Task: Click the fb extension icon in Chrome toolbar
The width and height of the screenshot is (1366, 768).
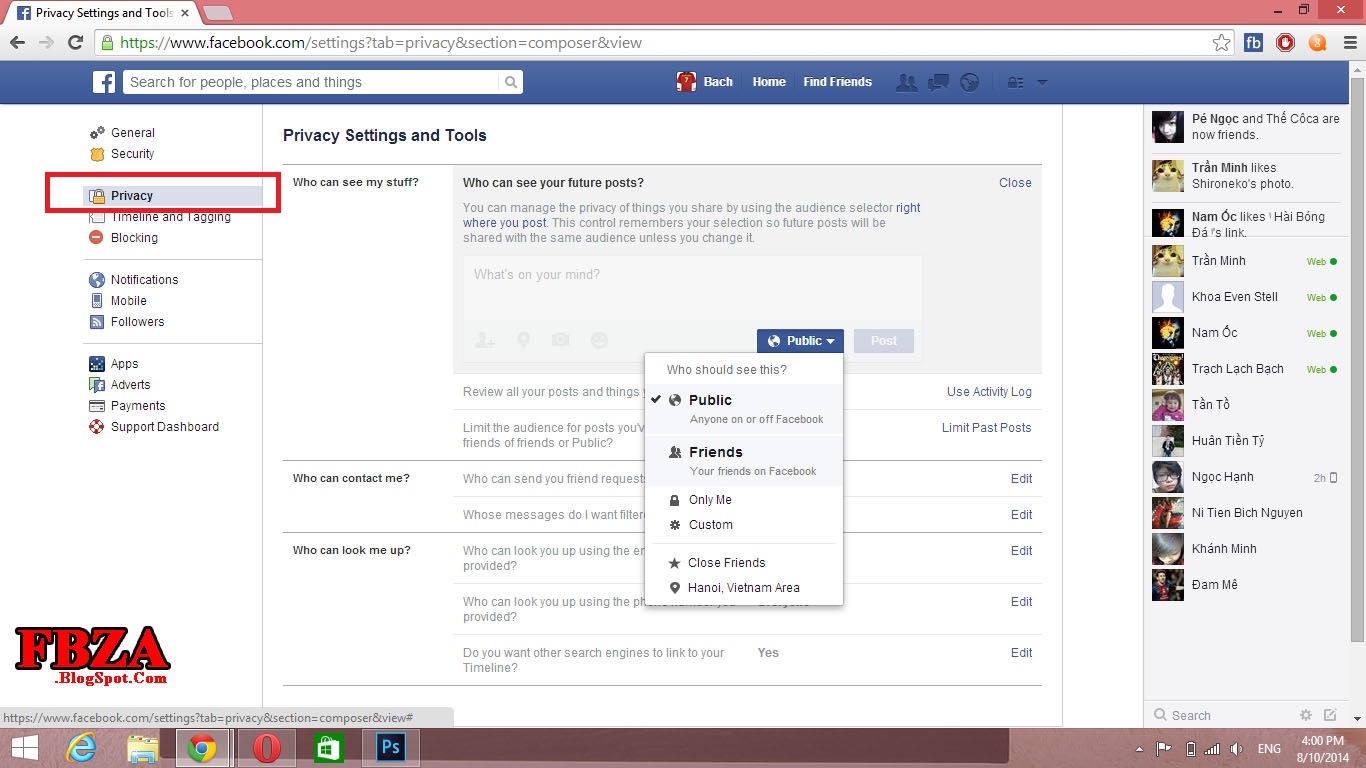Action: [x=1253, y=43]
